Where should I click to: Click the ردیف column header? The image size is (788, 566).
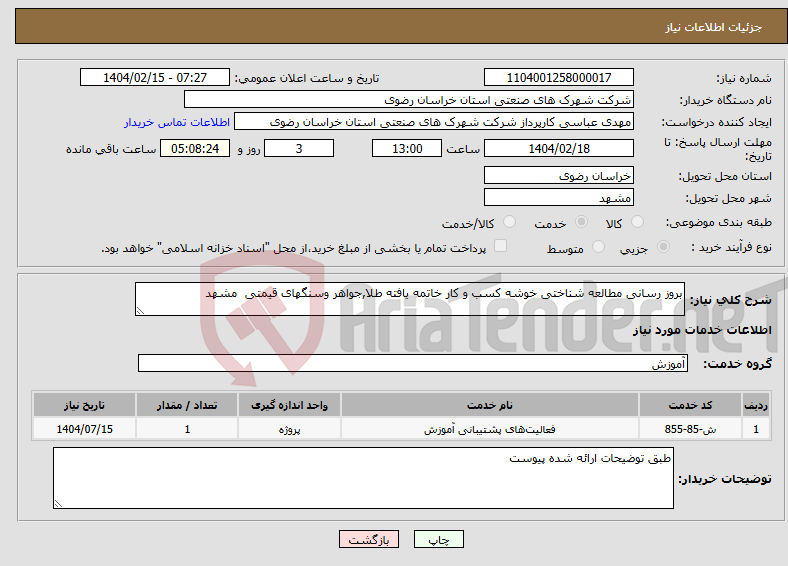(x=756, y=405)
